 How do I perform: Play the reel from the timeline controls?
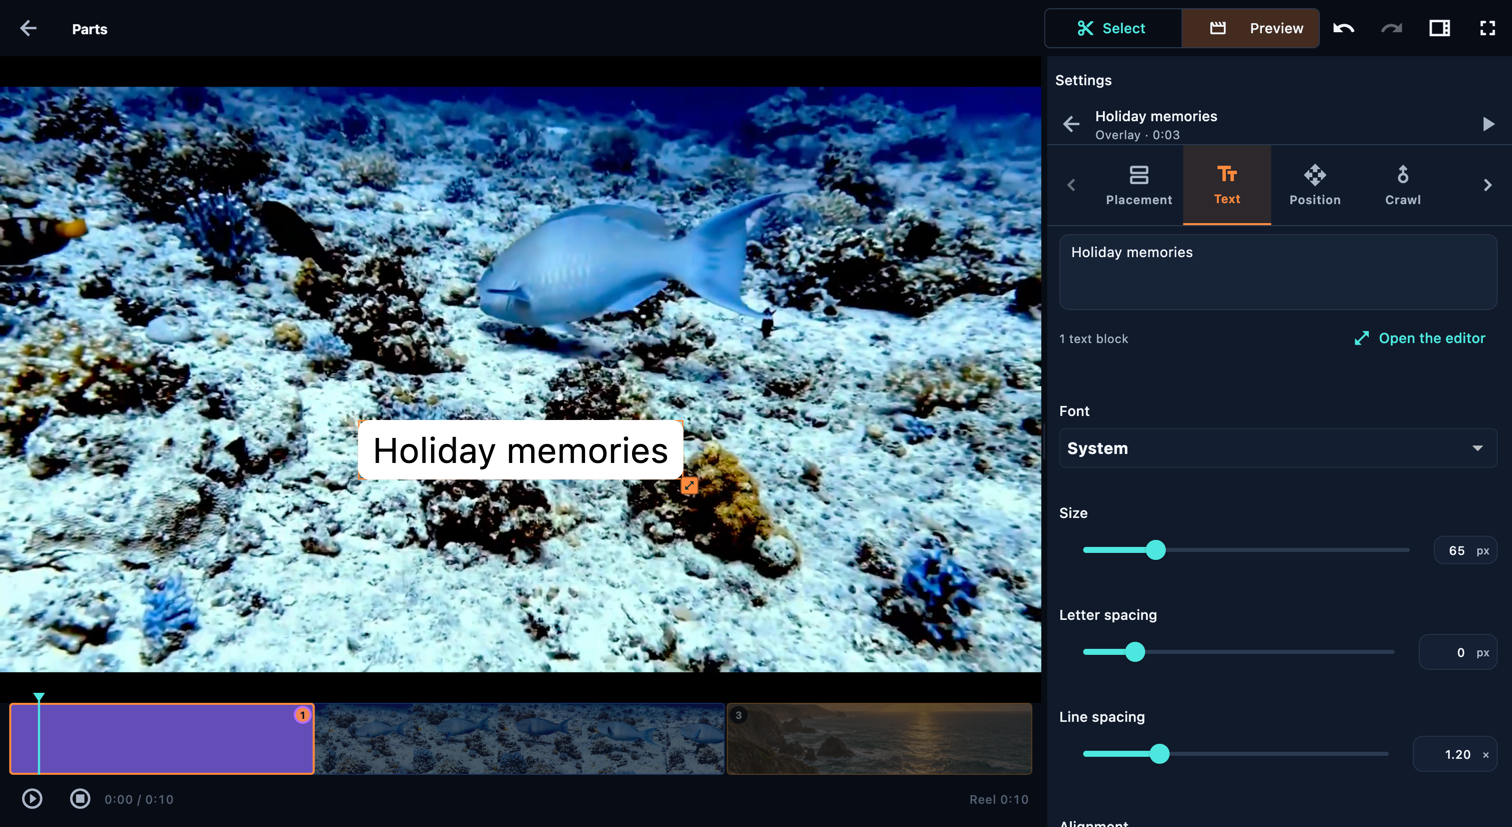[x=32, y=799]
